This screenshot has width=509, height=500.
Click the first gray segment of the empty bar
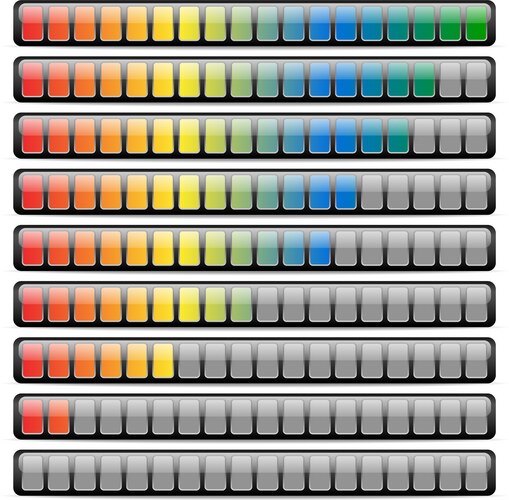point(33,473)
